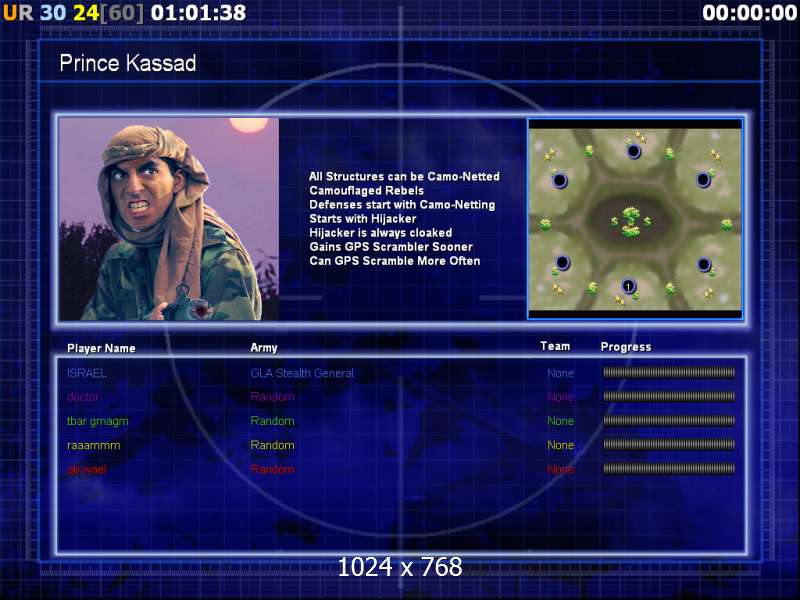Click 'Gains GPS Scrambler Sooner' line
The image size is (800, 600).
391,247
